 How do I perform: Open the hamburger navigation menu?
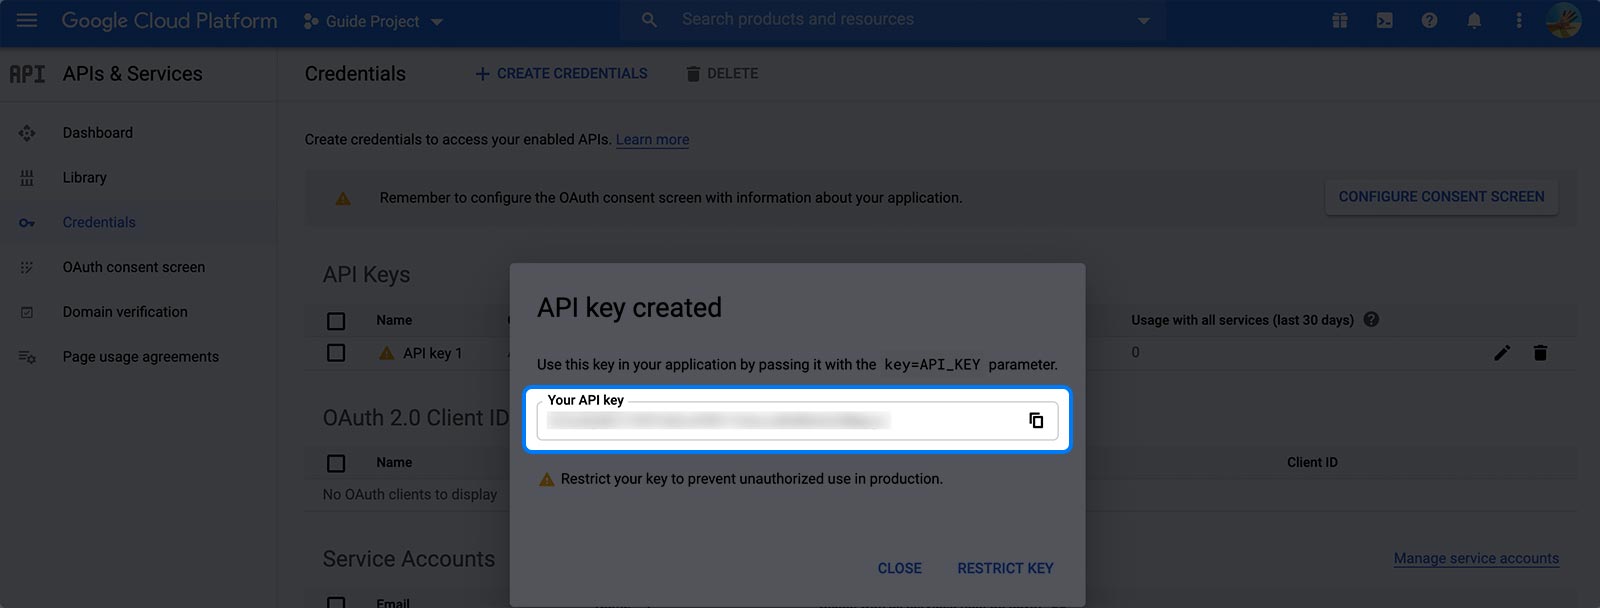[x=27, y=20]
